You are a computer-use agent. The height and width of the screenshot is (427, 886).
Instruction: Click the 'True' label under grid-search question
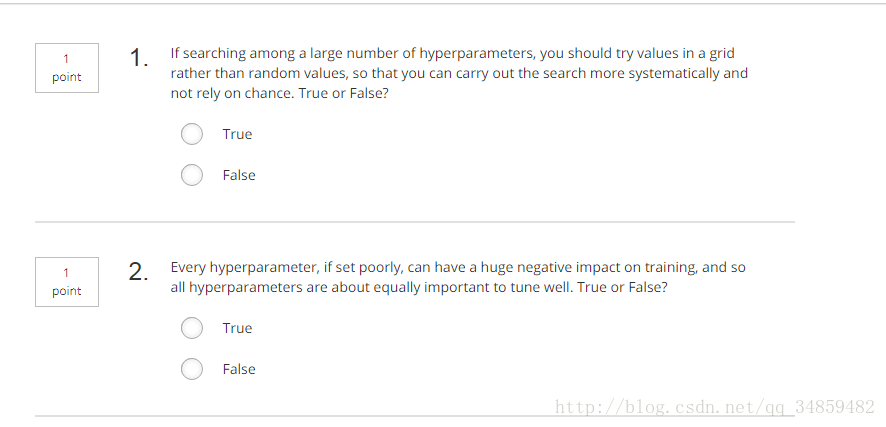coord(237,134)
